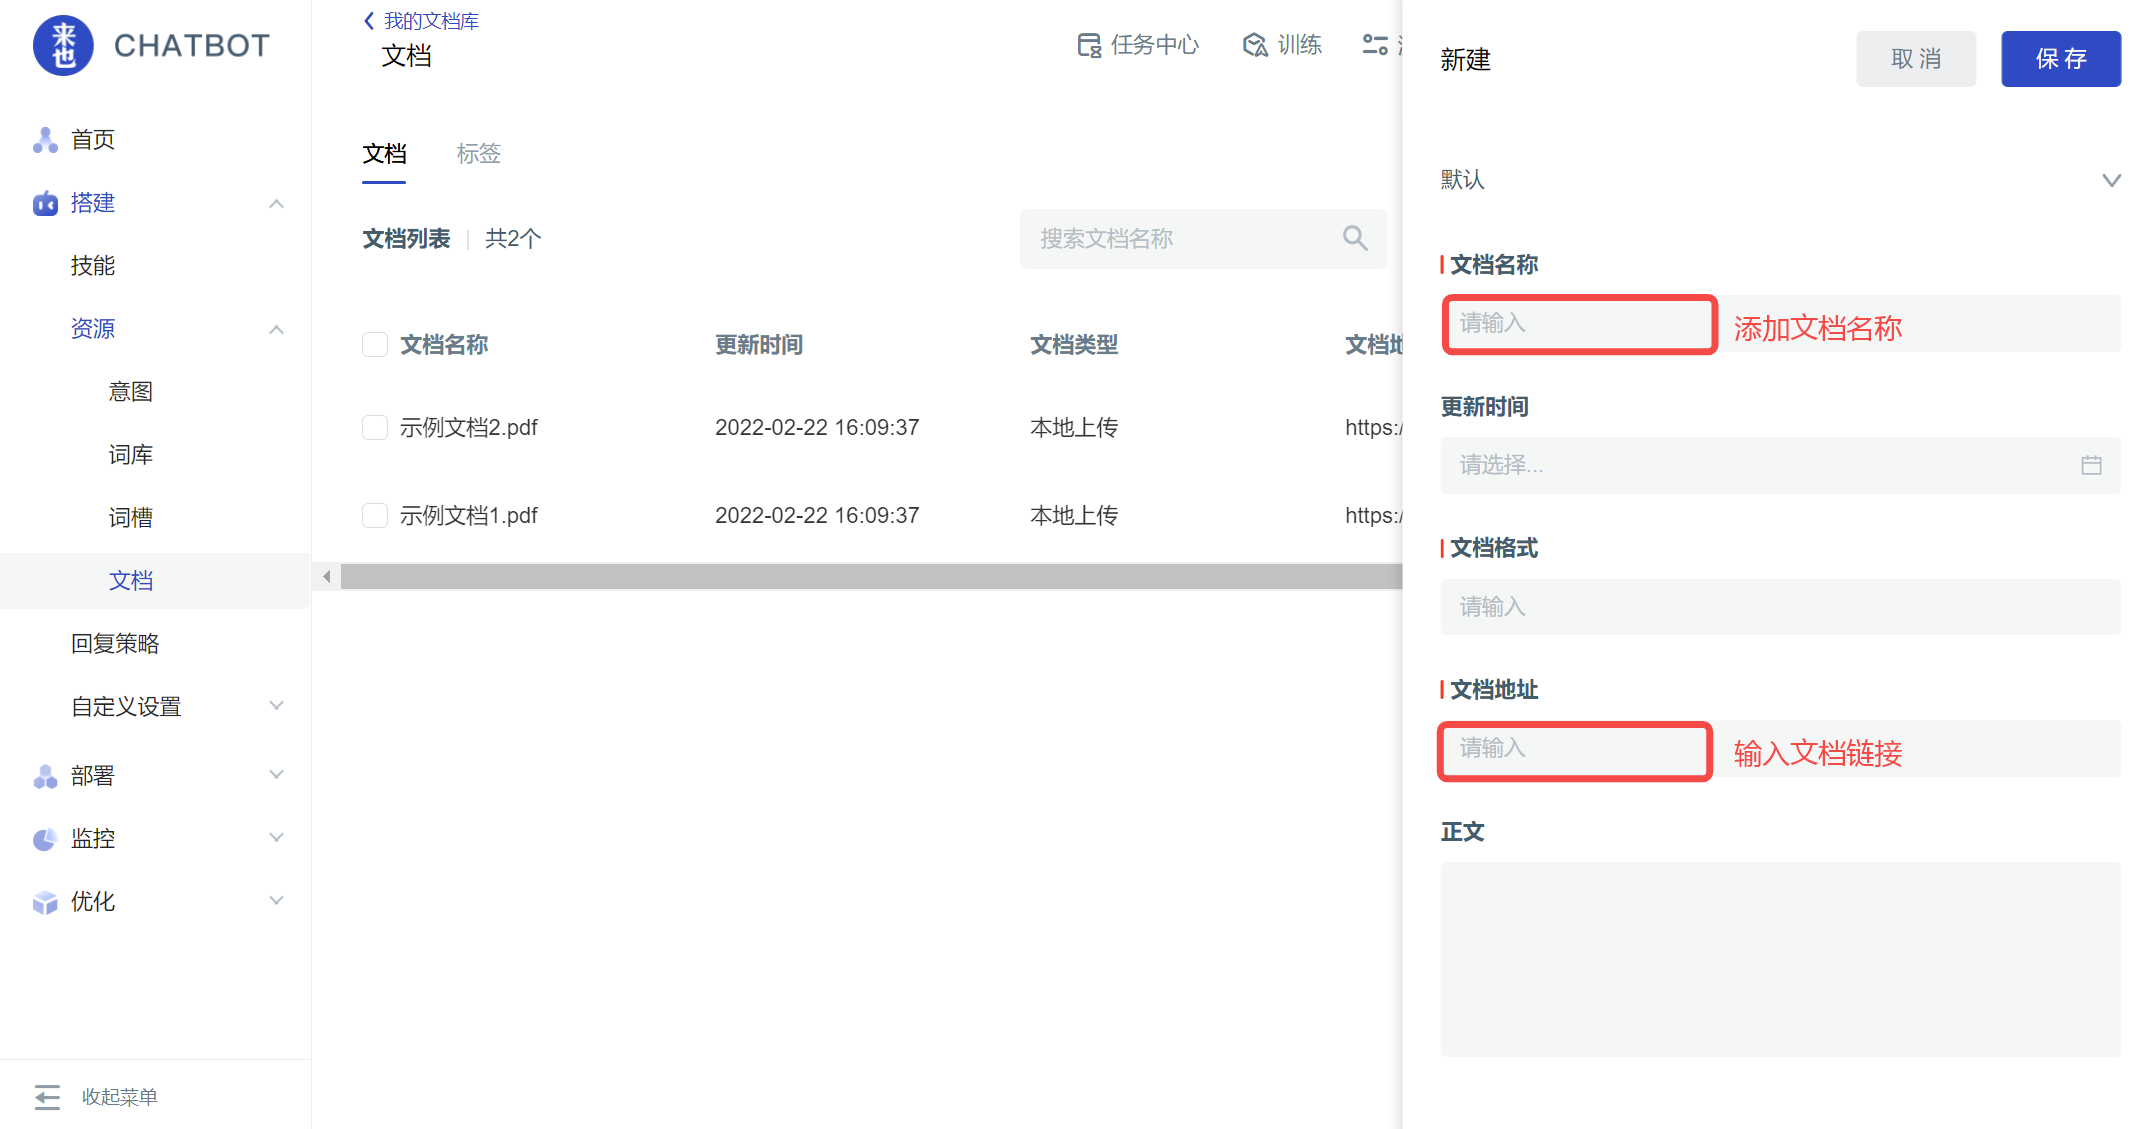Open 词库 in the sidebar

click(x=131, y=455)
